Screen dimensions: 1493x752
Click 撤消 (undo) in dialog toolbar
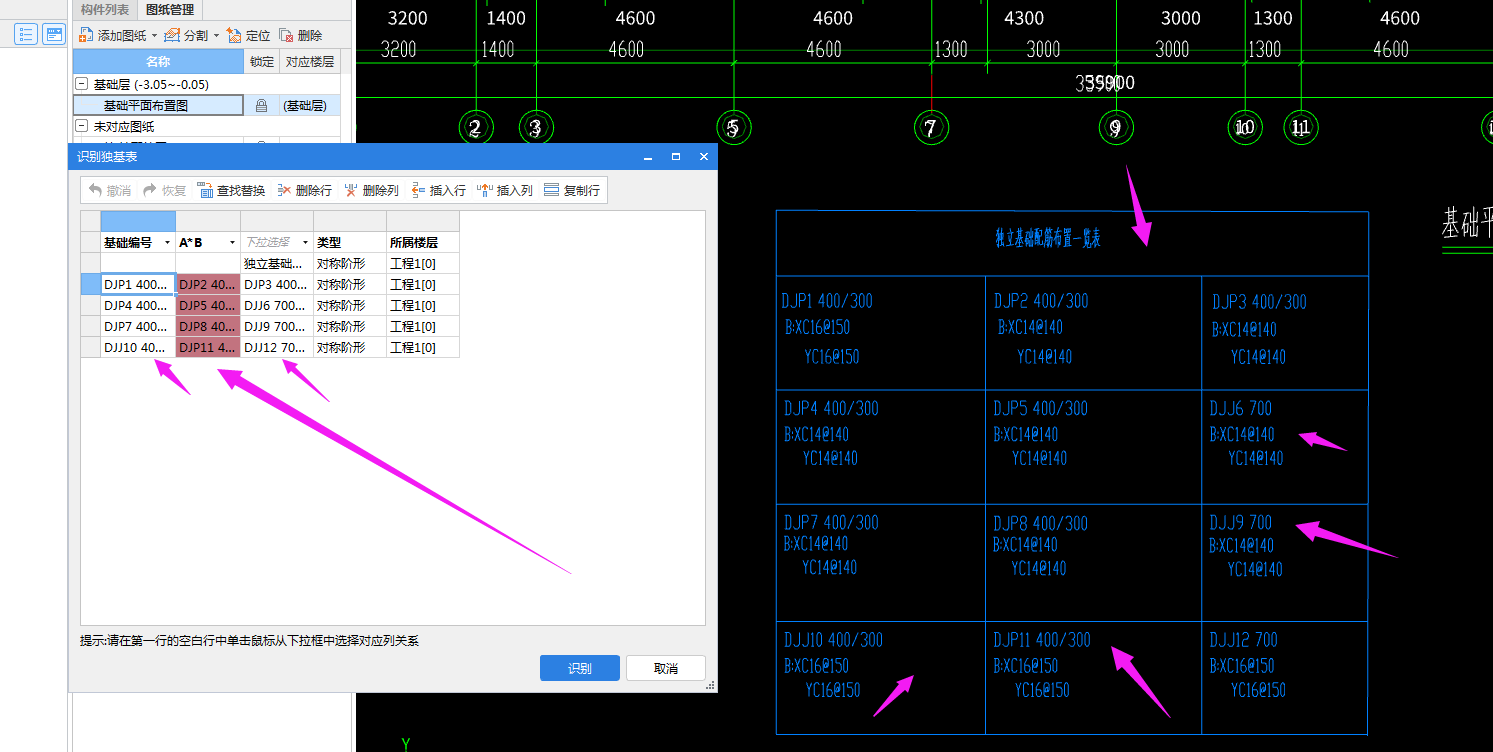[x=110, y=190]
